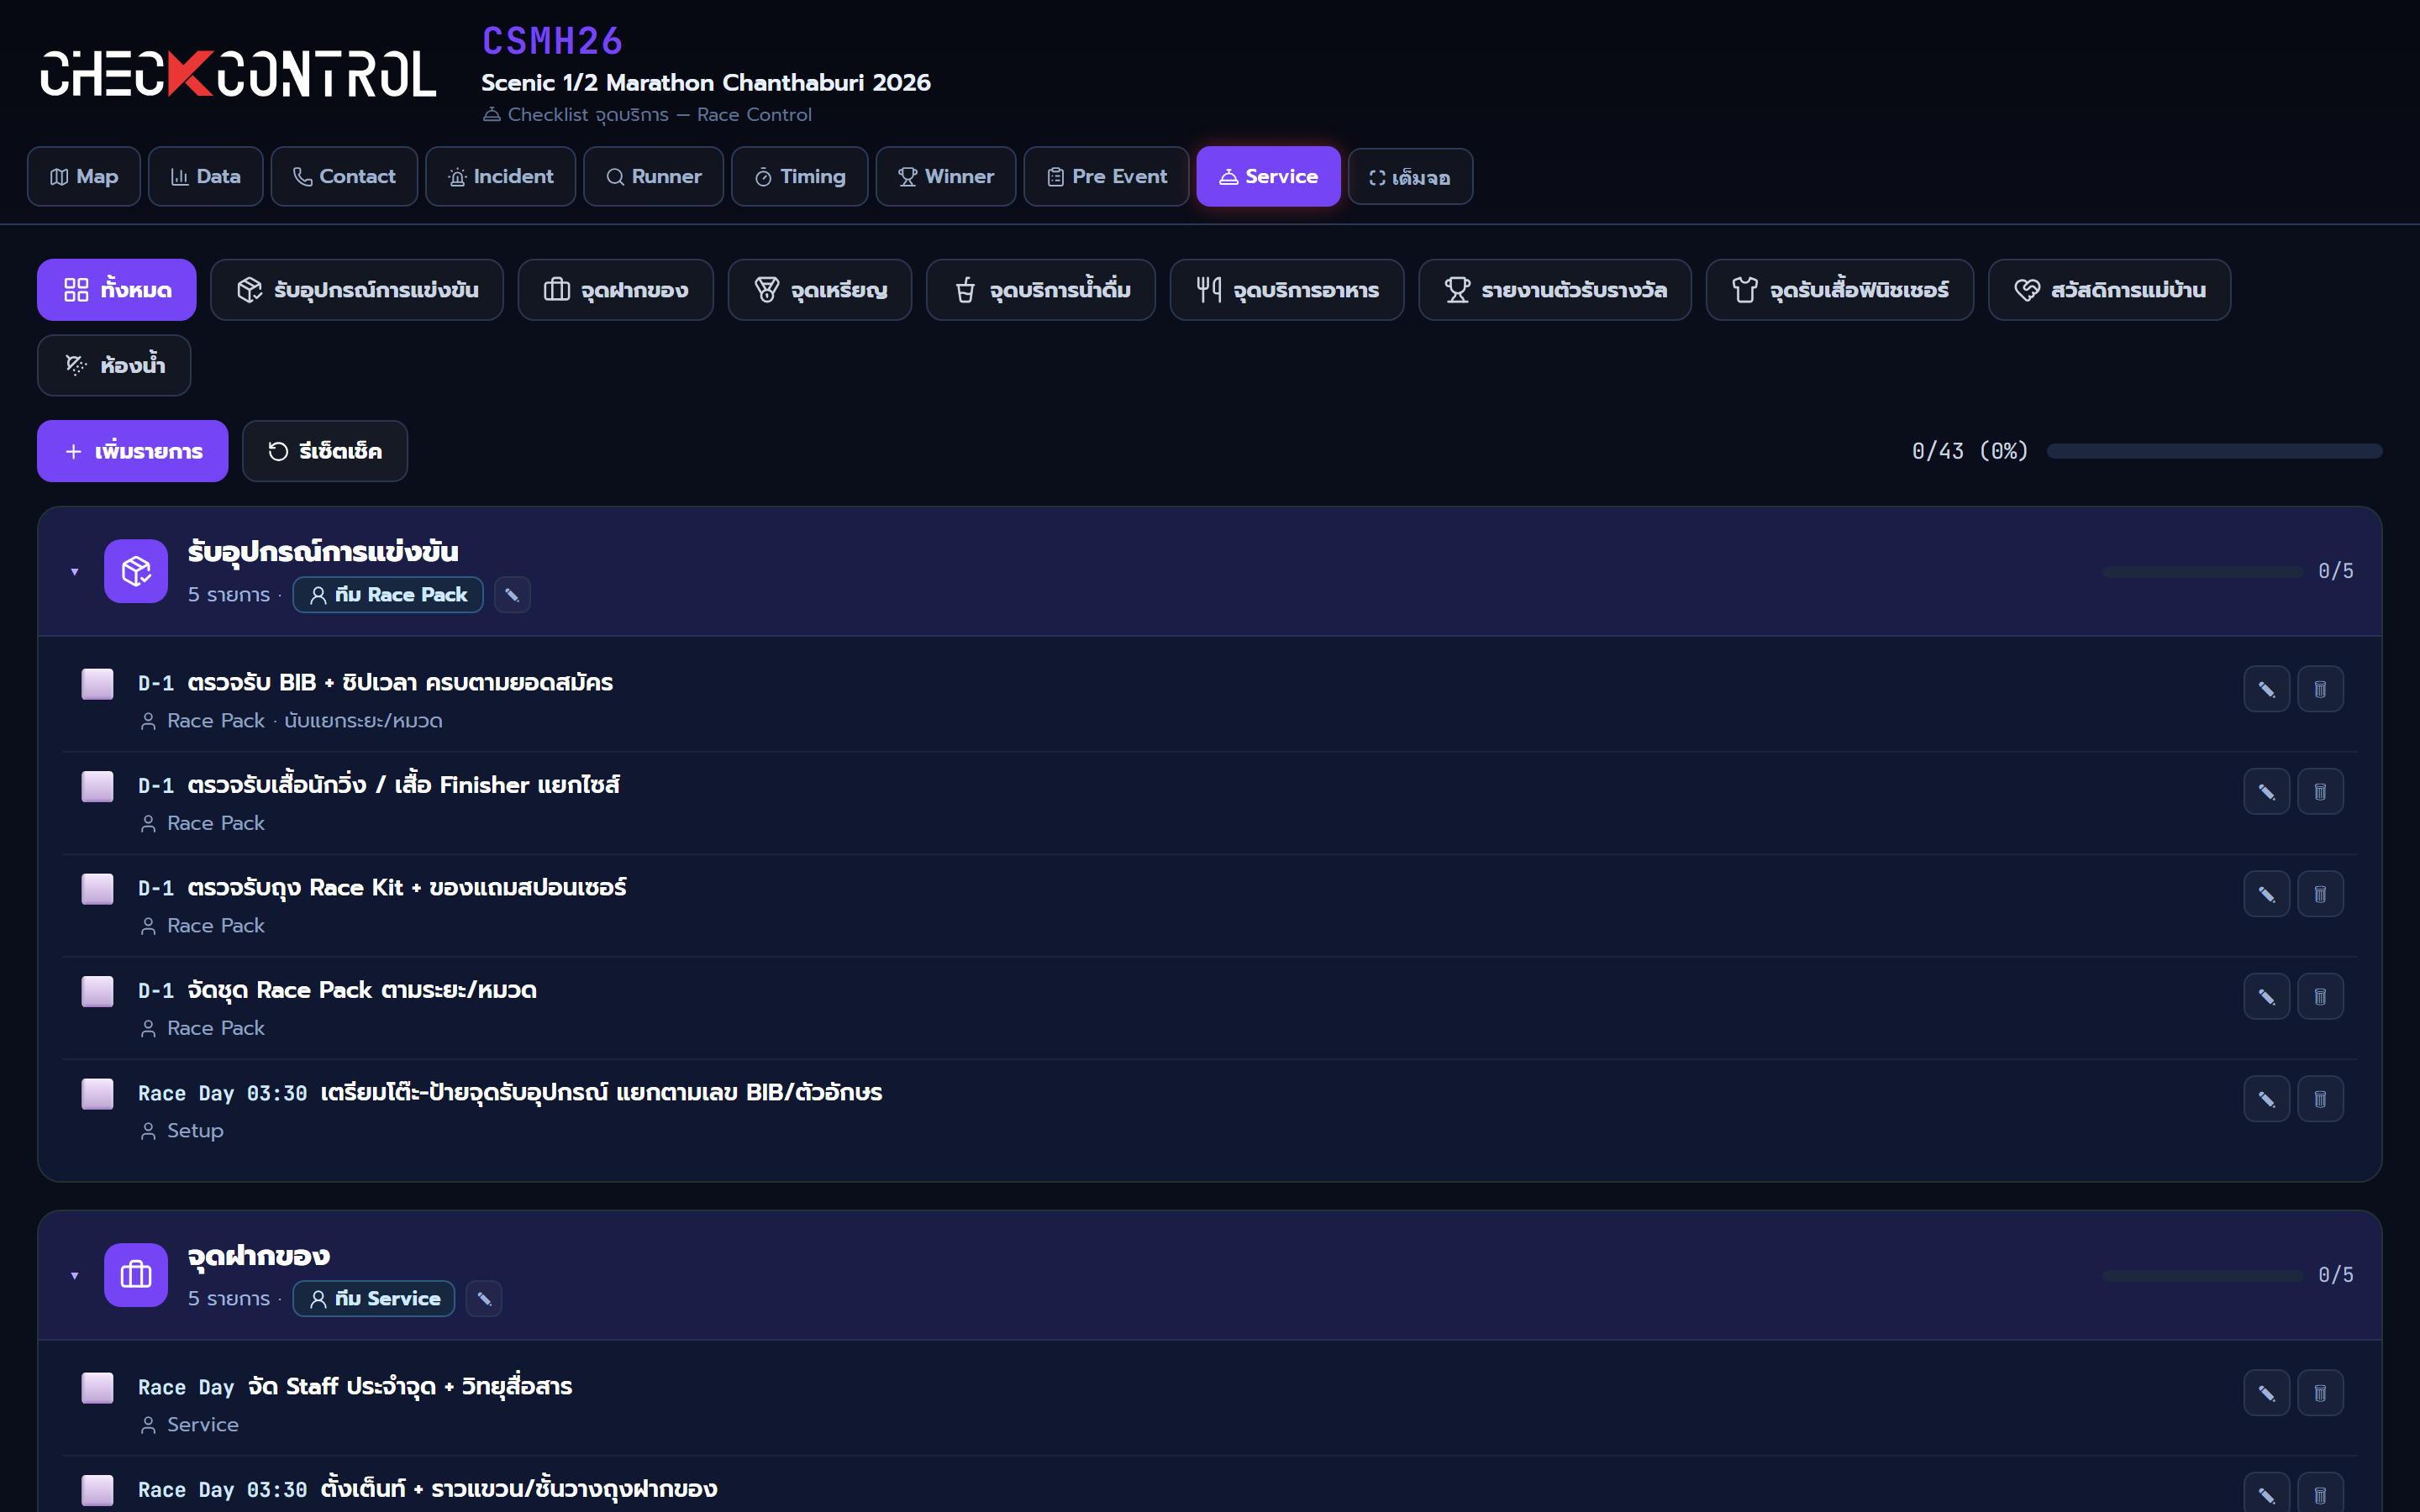This screenshot has width=2420, height=1512.
Task: Click the CSMH26 event code
Action: tap(552, 41)
